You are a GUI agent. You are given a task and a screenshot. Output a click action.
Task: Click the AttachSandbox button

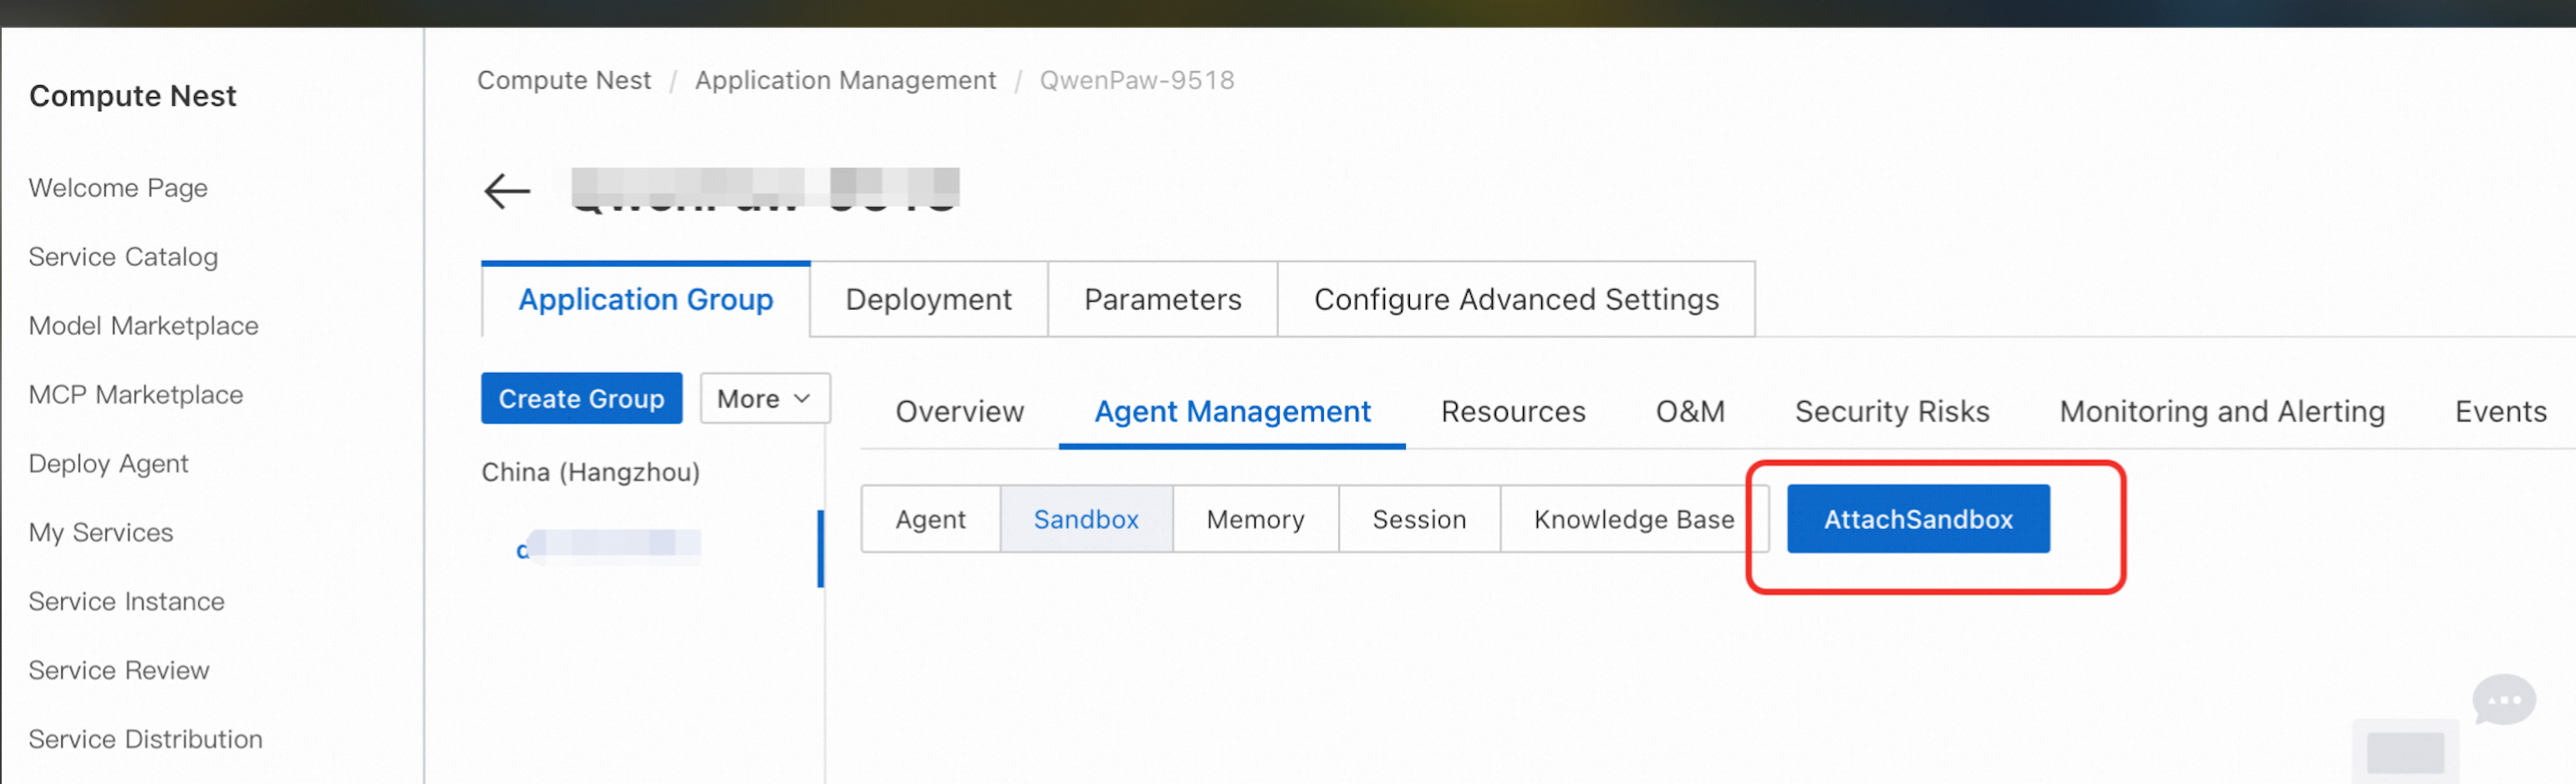[x=1917, y=519]
